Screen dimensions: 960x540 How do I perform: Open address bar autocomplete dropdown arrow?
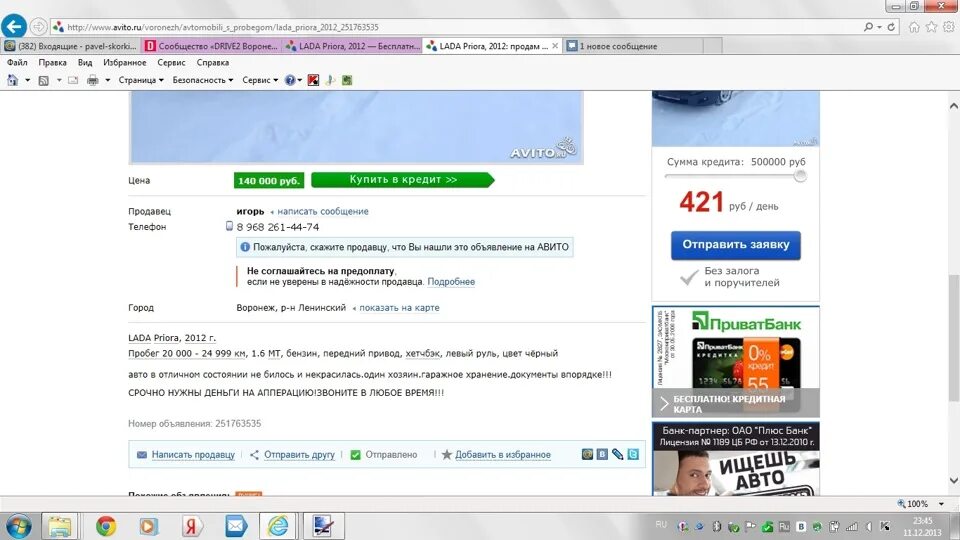[879, 27]
